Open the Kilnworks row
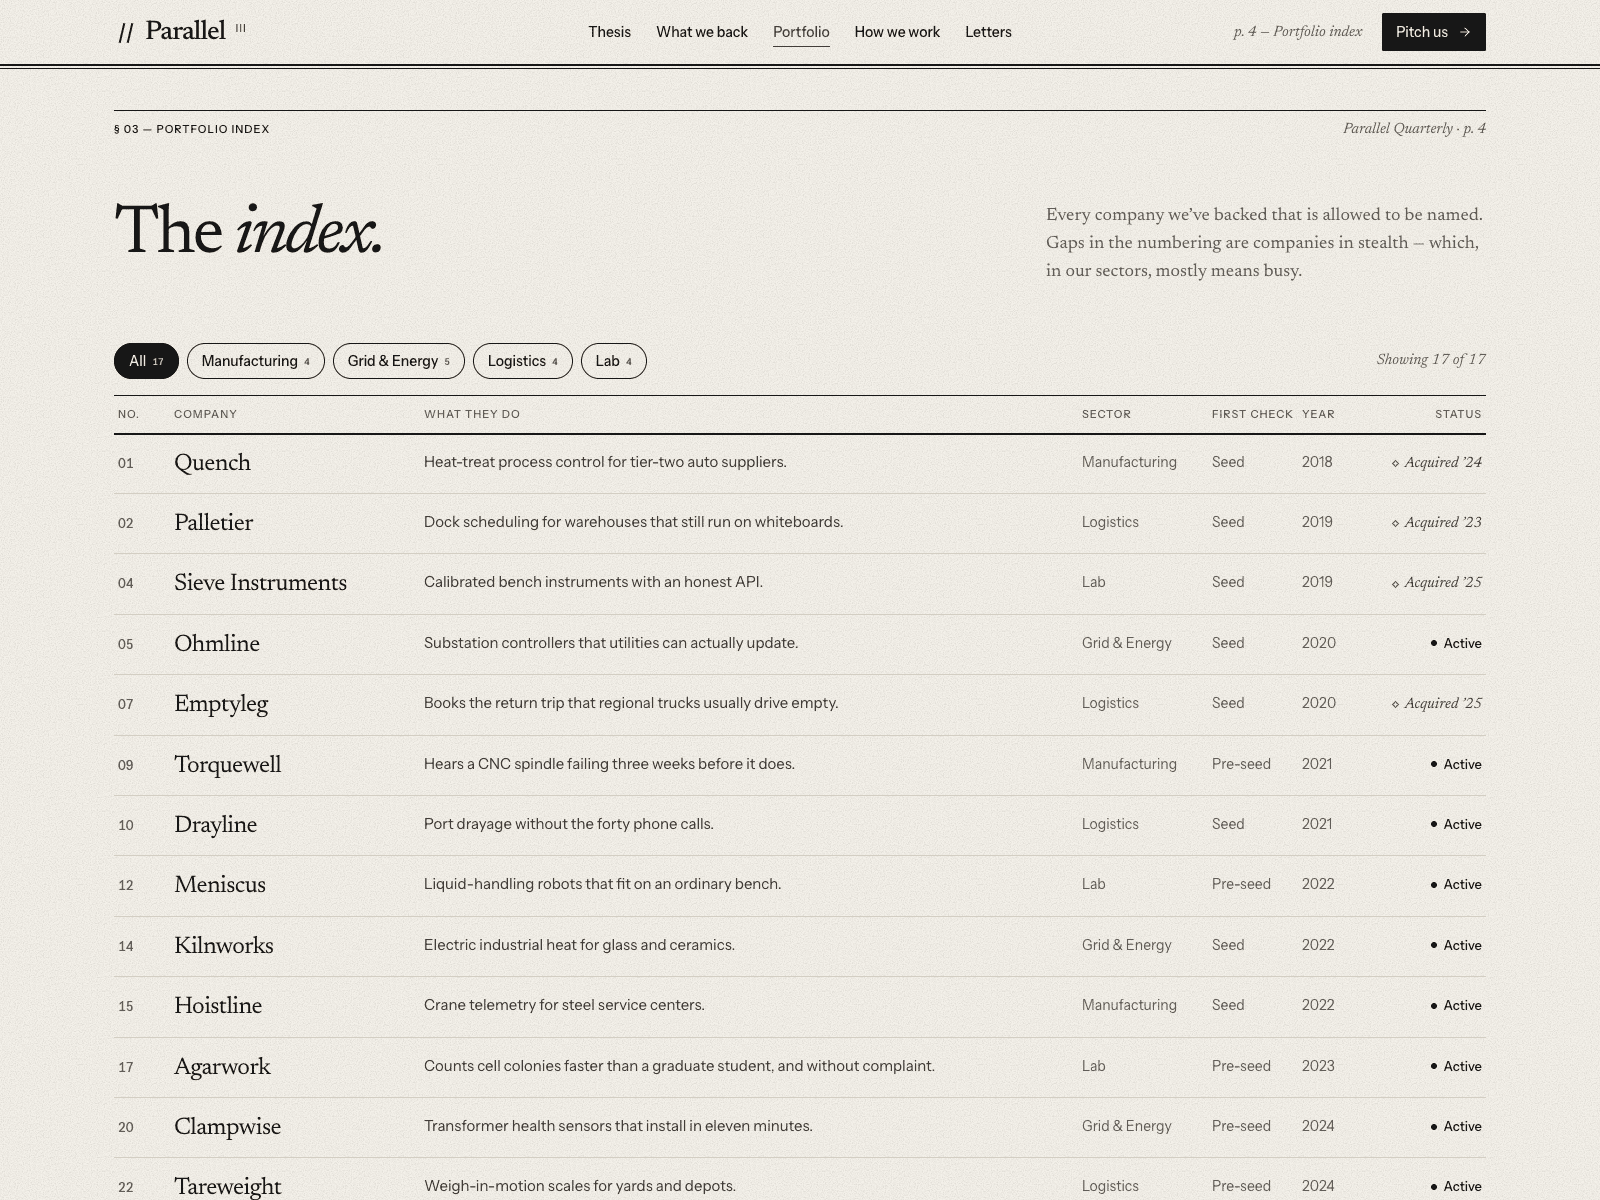Screen dimensions: 1600x1200 (800, 946)
